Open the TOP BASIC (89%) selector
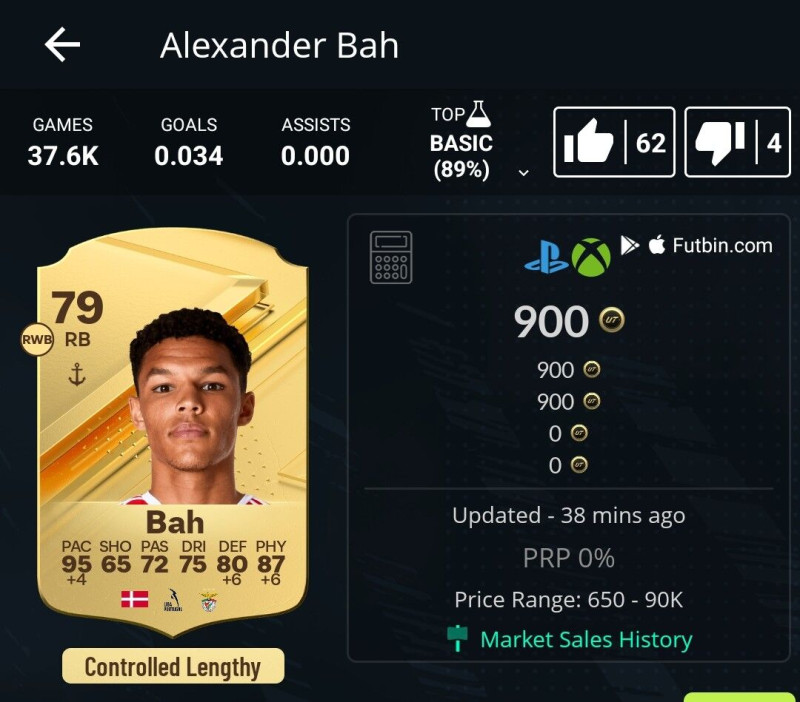This screenshot has height=702, width=800. click(461, 142)
